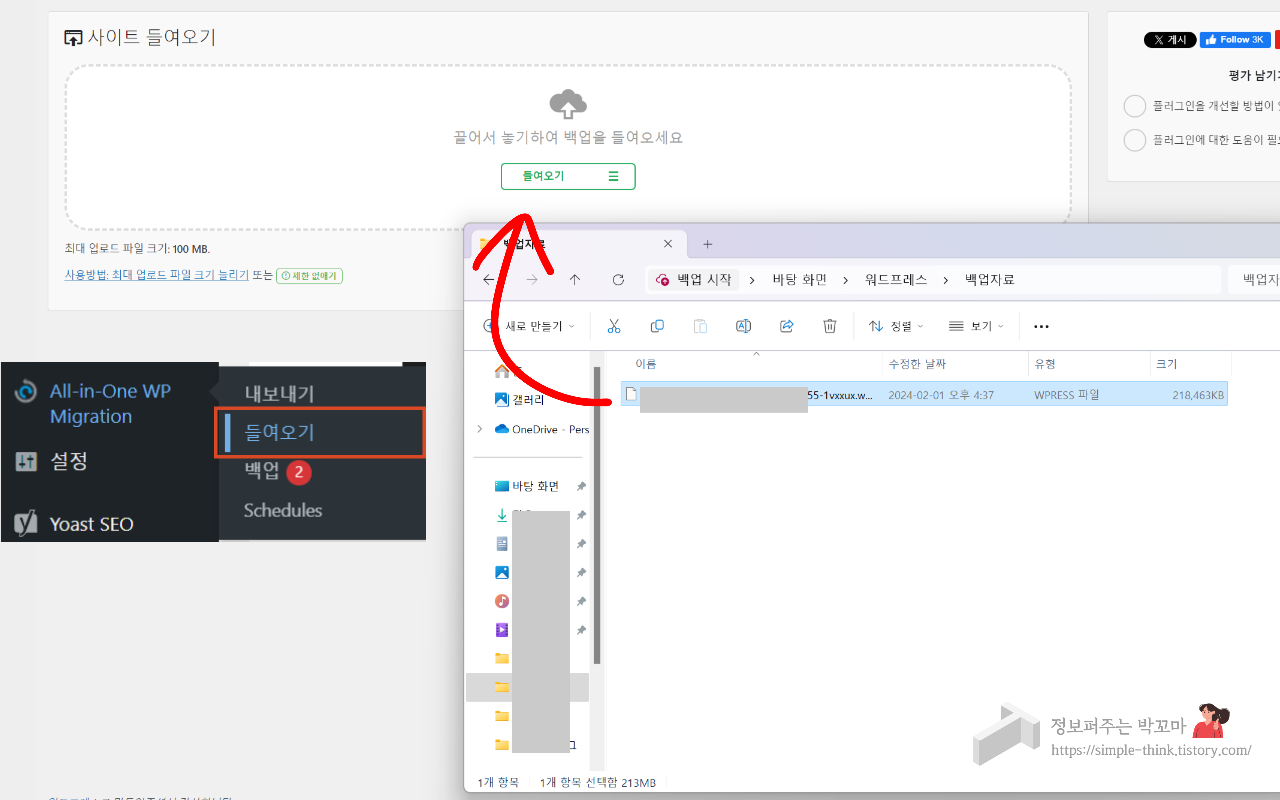
Task: Expand the chevron after 워드프레스 breadcrumb
Action: [946, 280]
